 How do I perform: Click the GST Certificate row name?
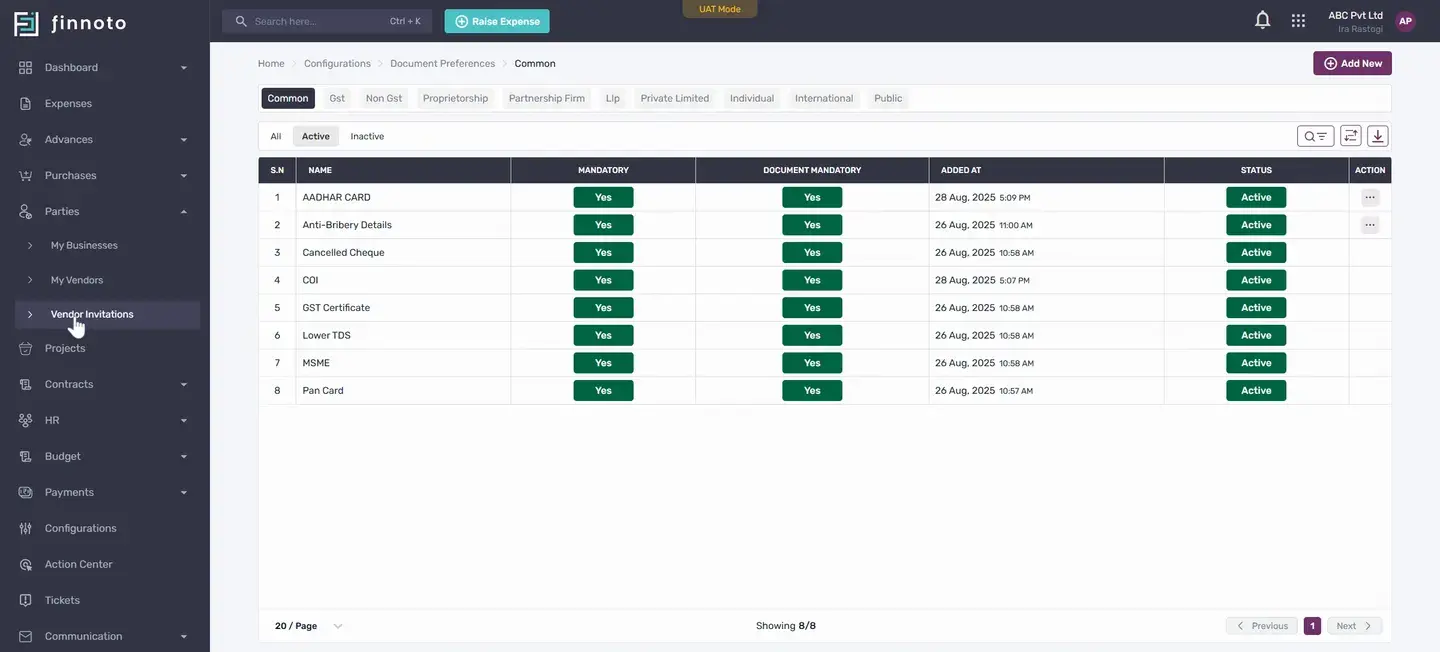(336, 308)
